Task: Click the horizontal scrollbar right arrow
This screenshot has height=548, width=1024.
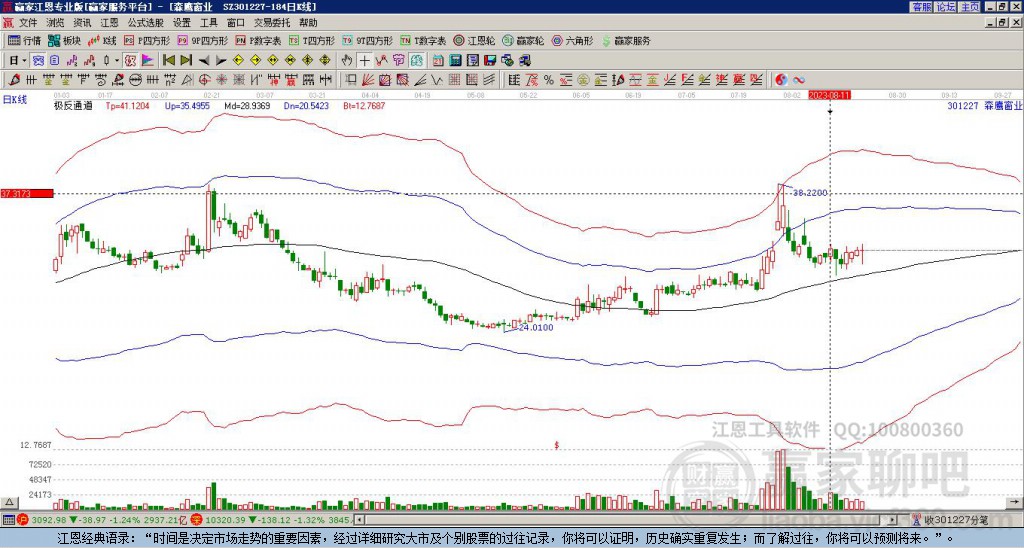Action: tap(893, 520)
